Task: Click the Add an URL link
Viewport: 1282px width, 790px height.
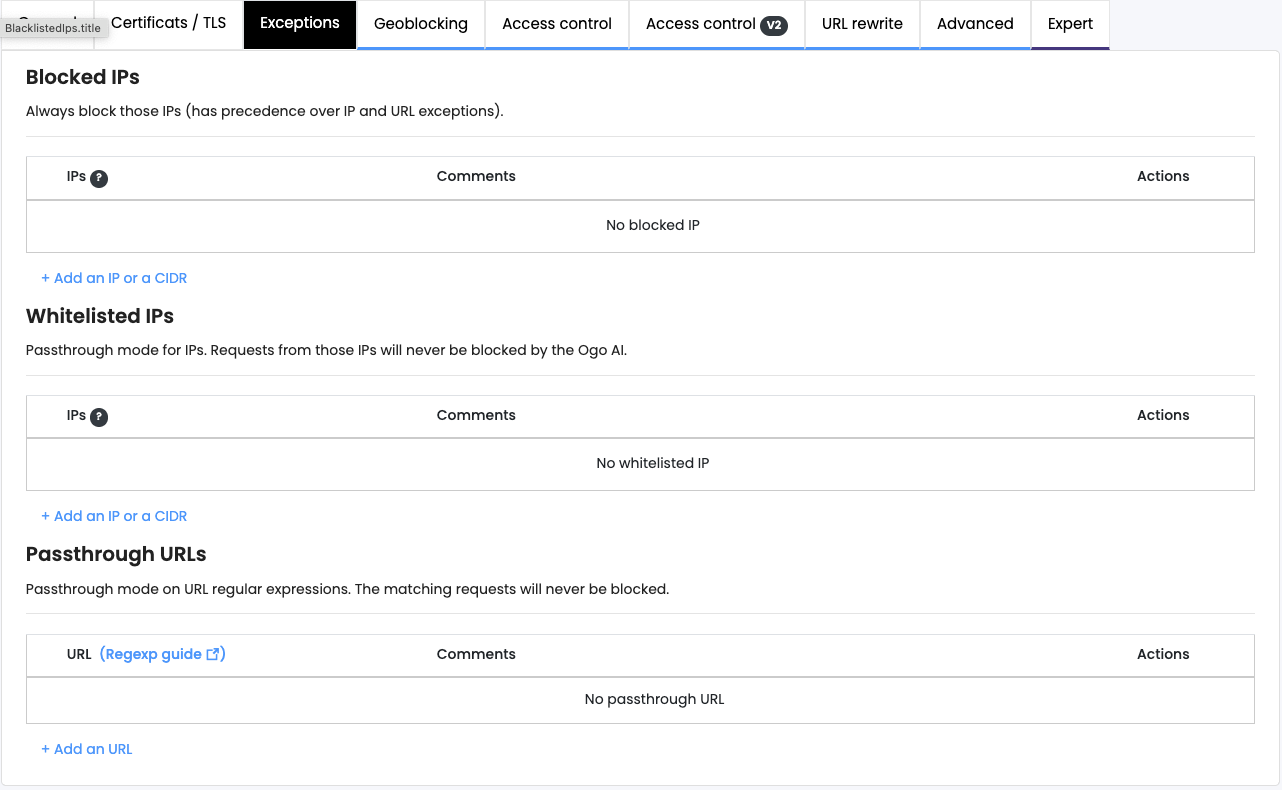Action: (x=87, y=749)
